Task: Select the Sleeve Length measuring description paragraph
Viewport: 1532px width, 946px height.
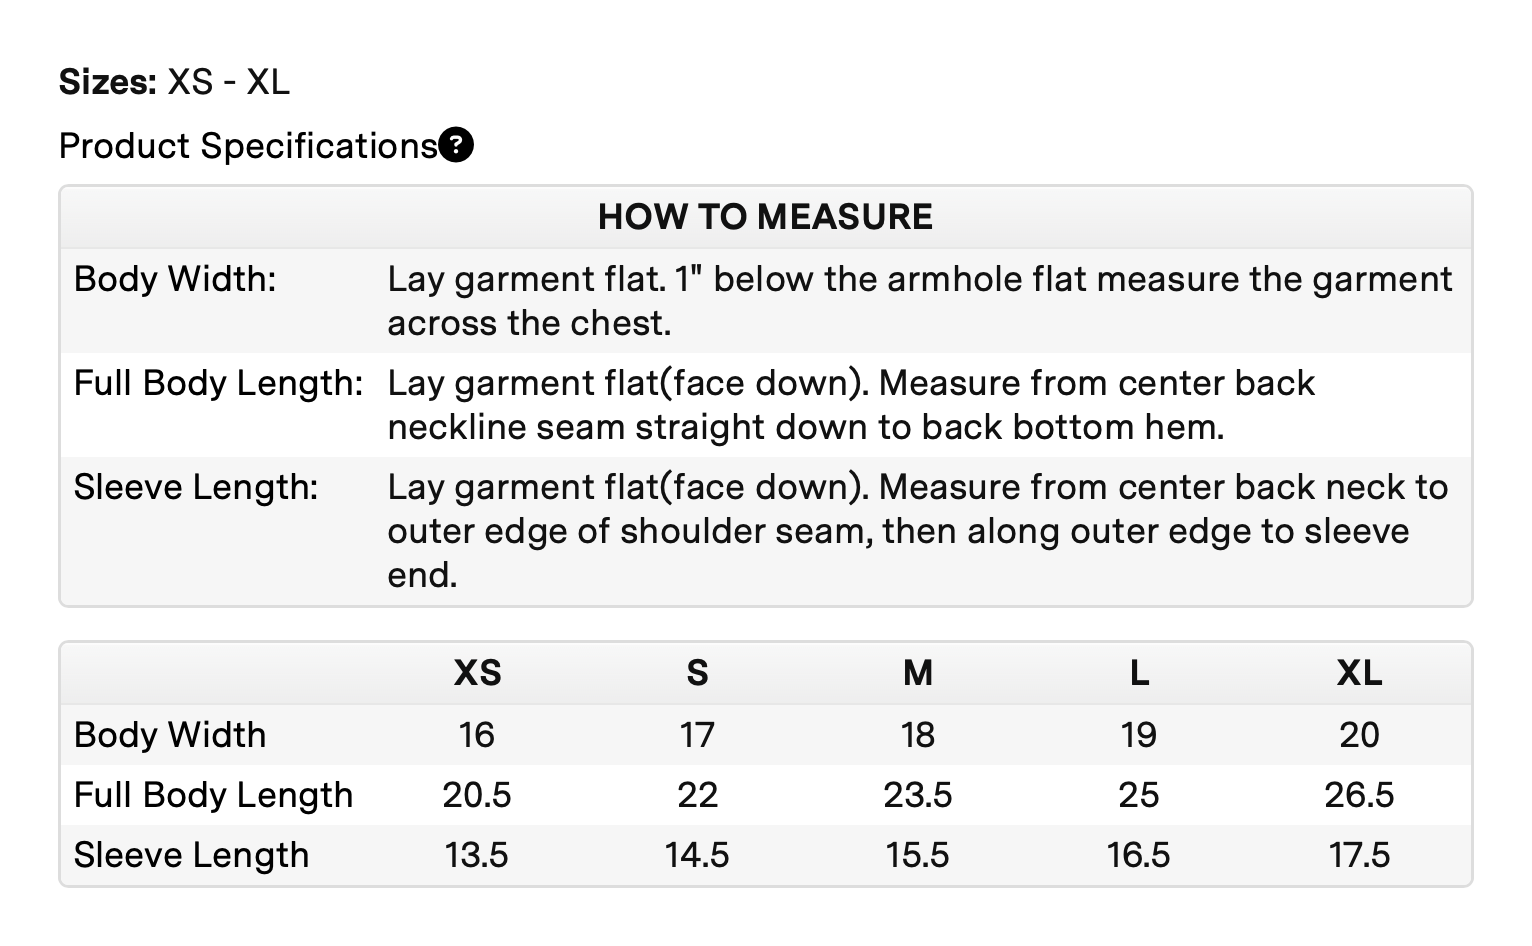Action: point(917,531)
